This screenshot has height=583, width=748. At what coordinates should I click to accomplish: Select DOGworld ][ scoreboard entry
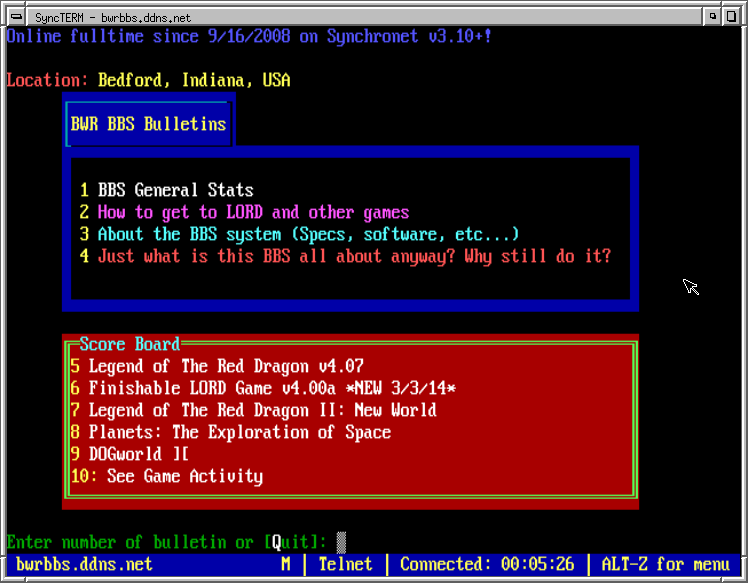point(130,454)
